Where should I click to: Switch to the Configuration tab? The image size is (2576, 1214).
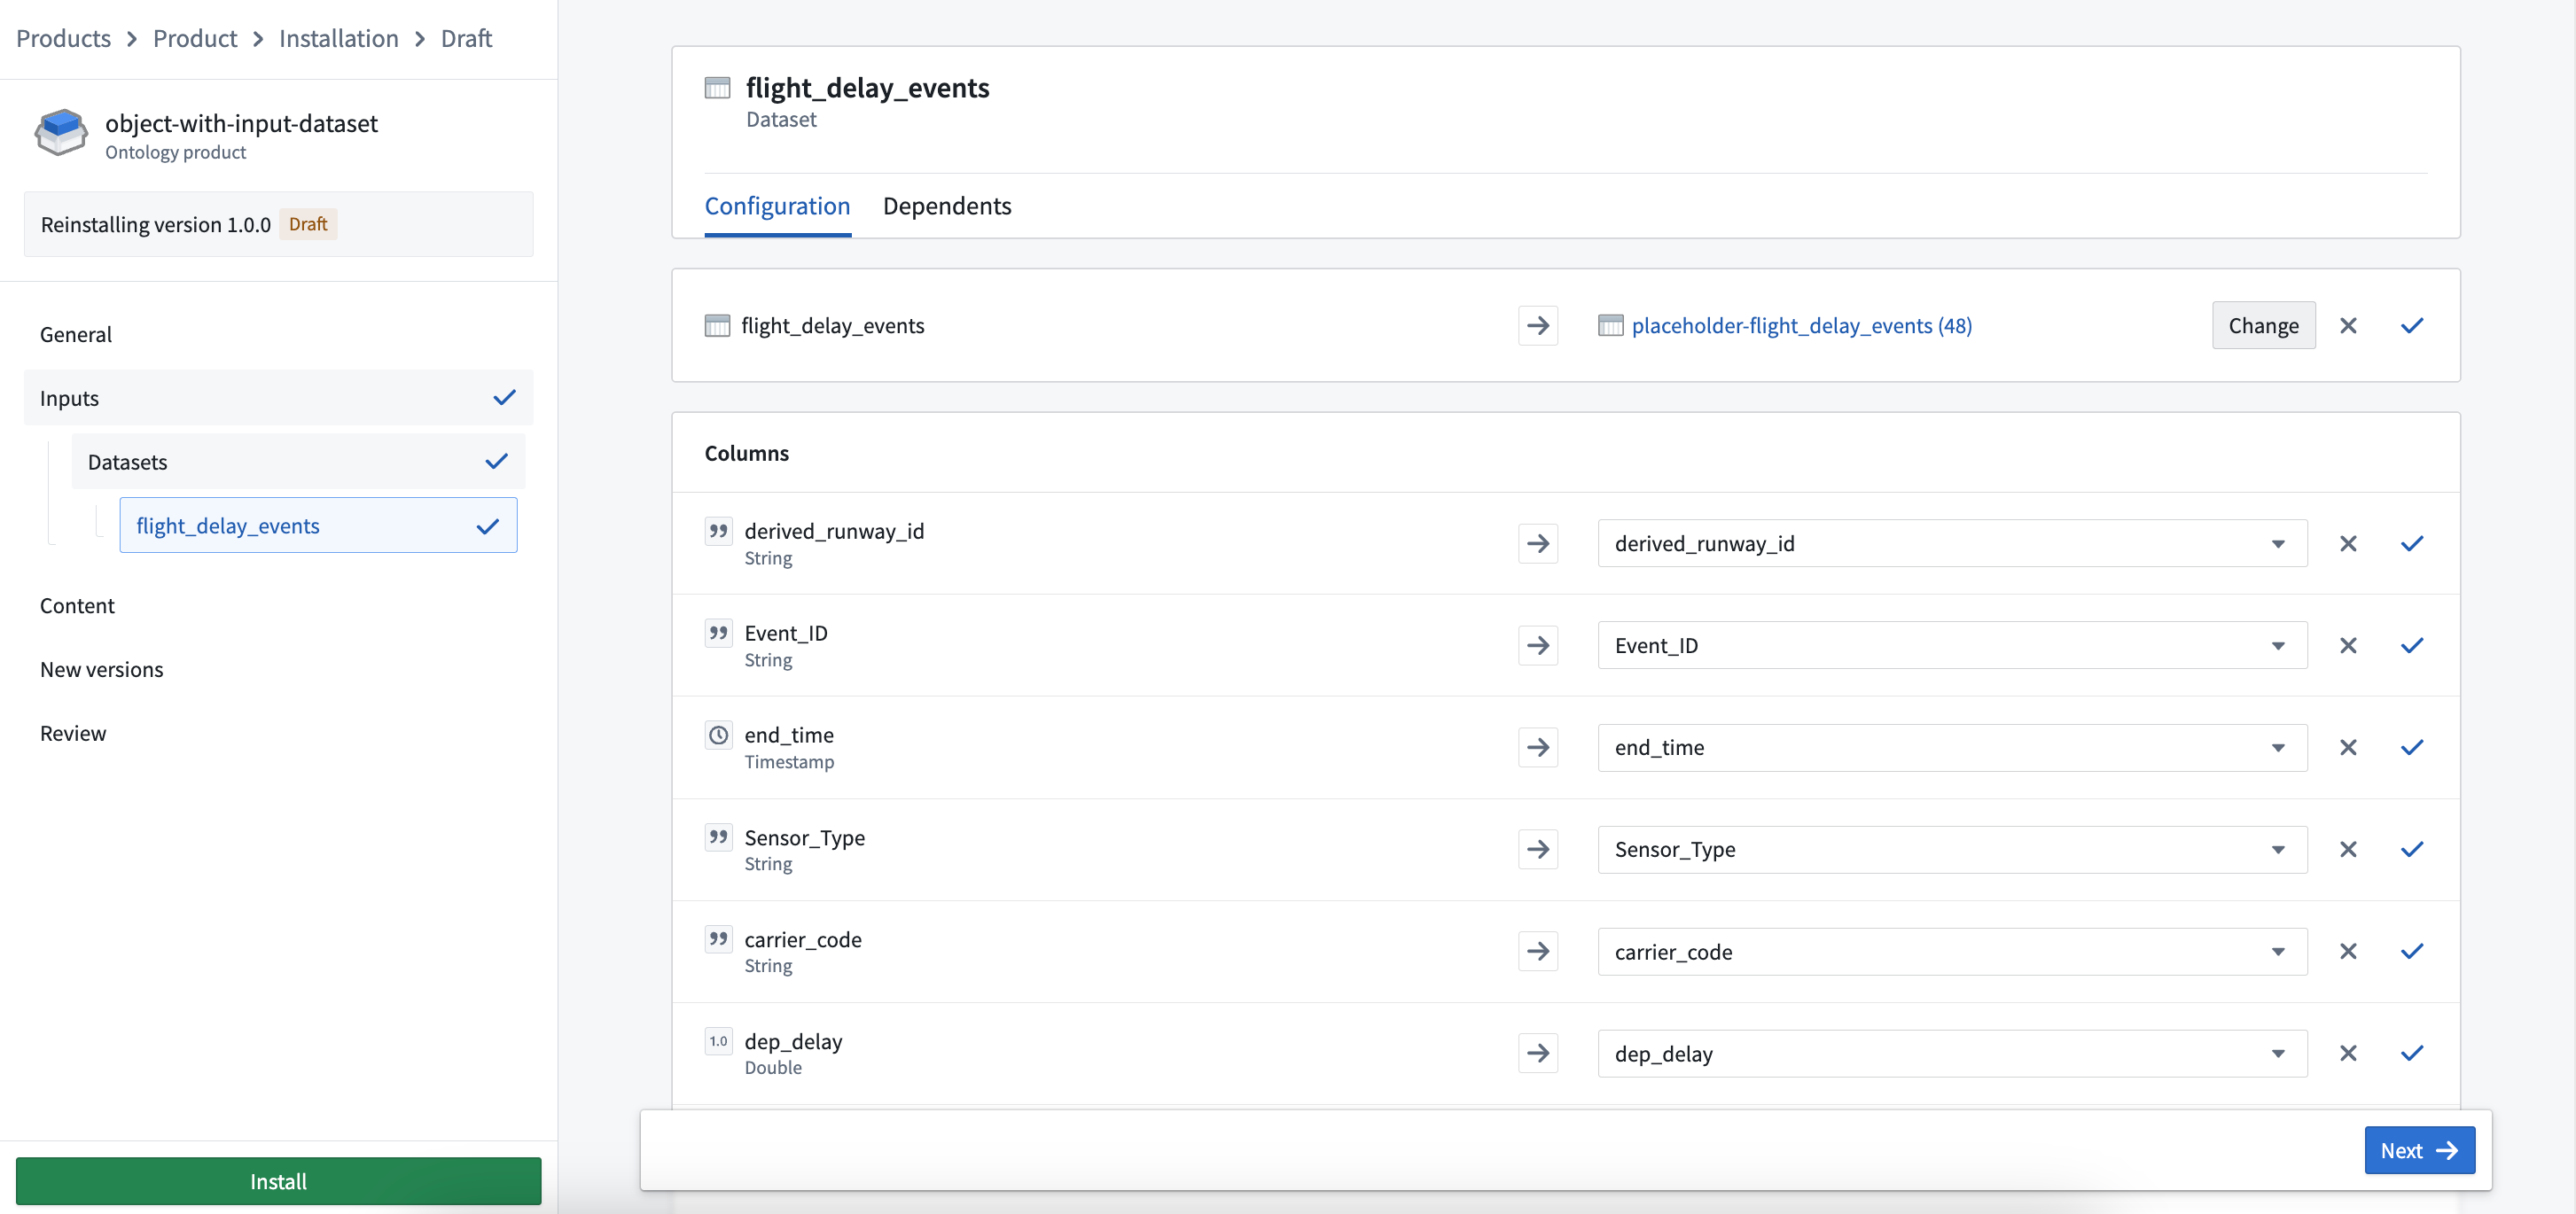tap(777, 206)
